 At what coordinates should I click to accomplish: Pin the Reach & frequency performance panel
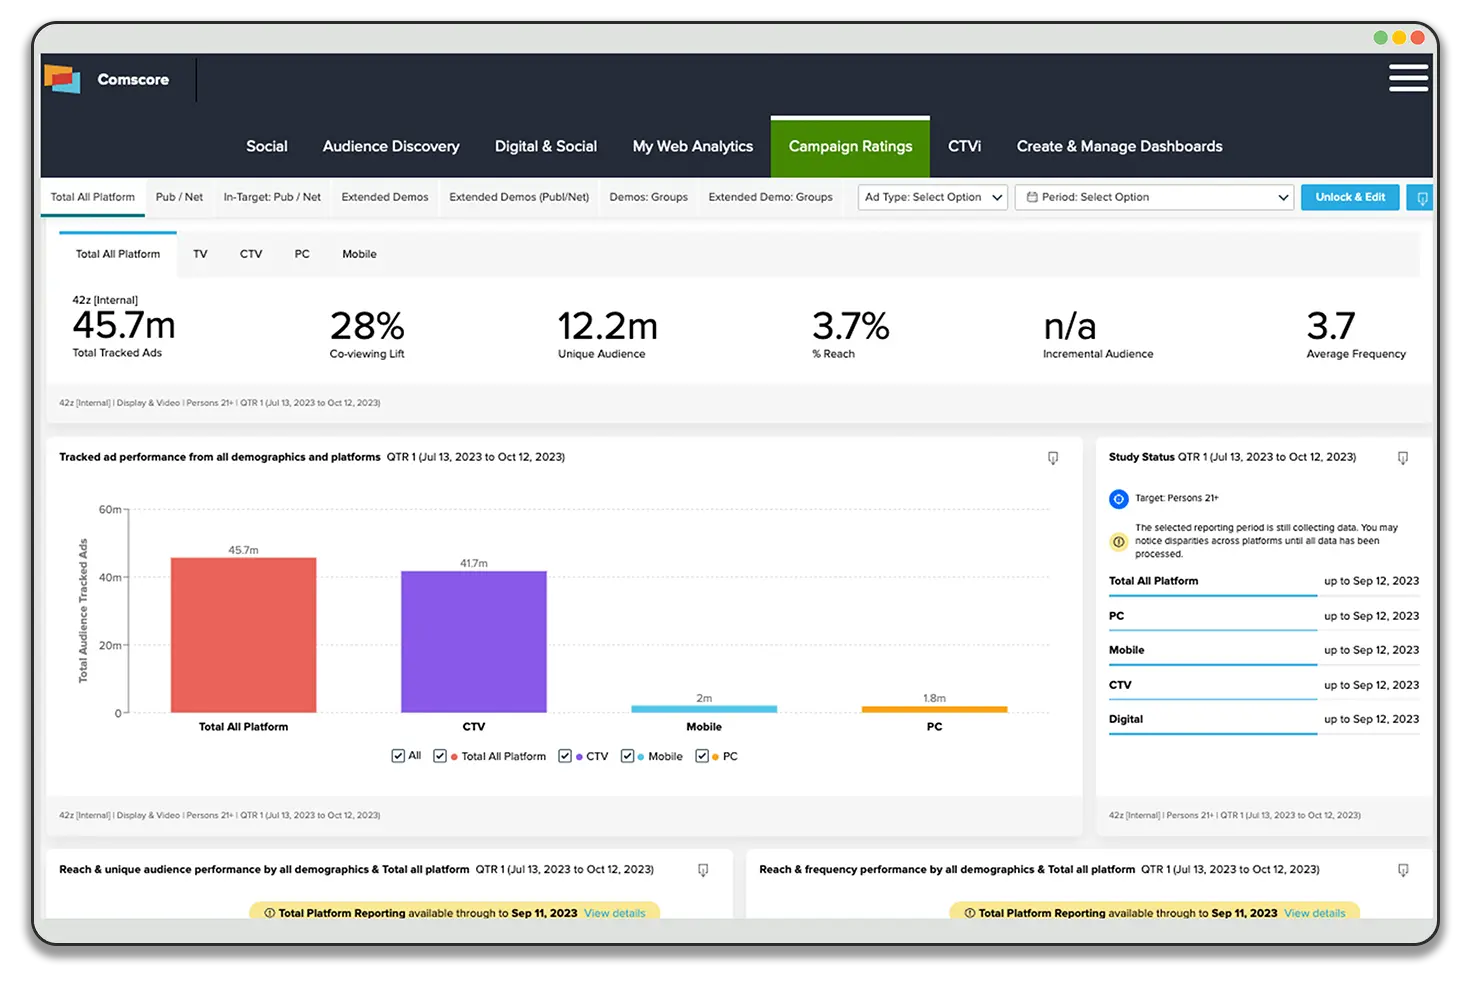[x=1402, y=871]
